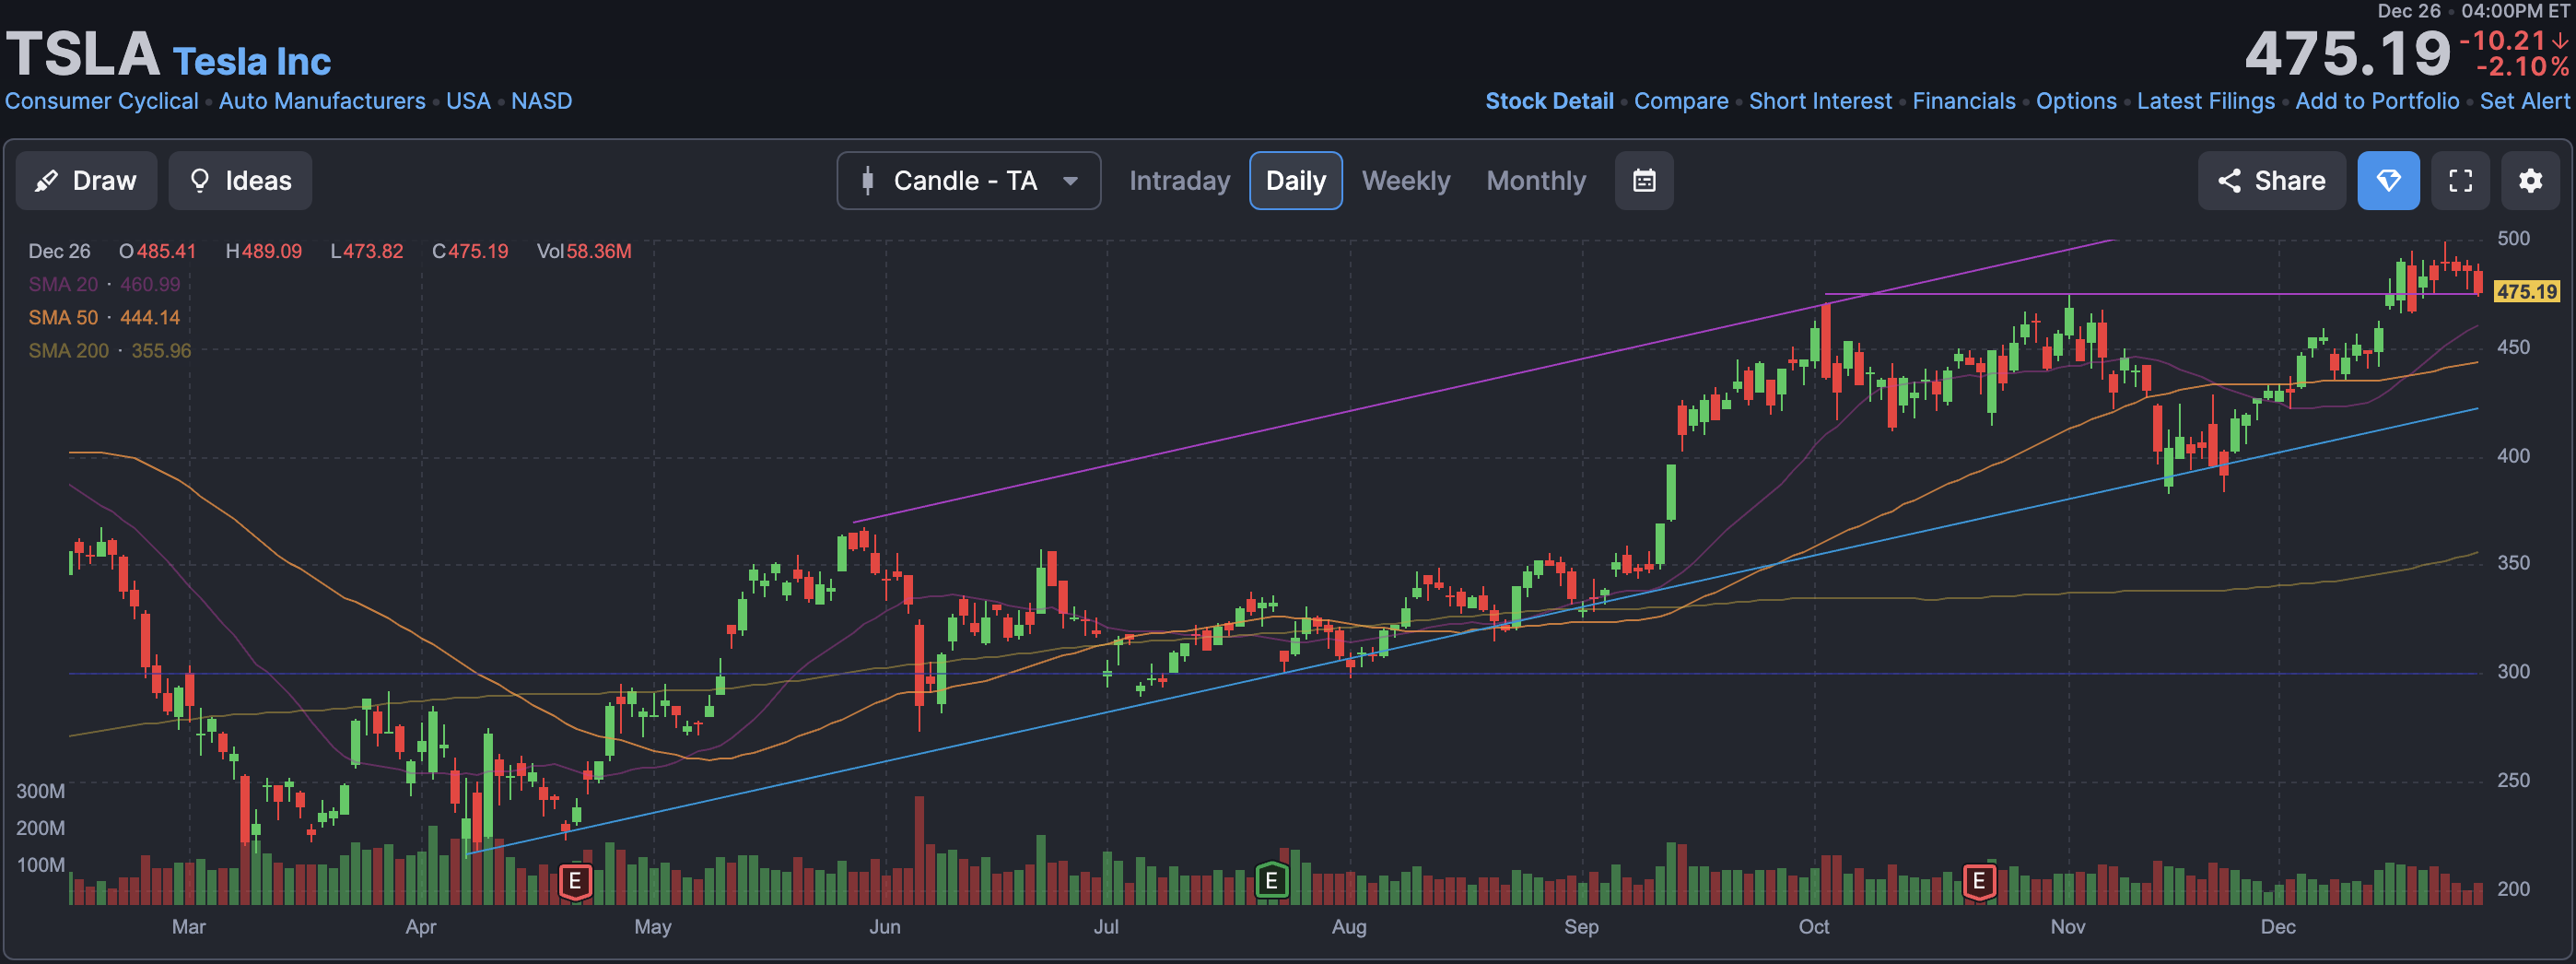Click the SMA 200 indicator label

pyautogui.click(x=68, y=350)
